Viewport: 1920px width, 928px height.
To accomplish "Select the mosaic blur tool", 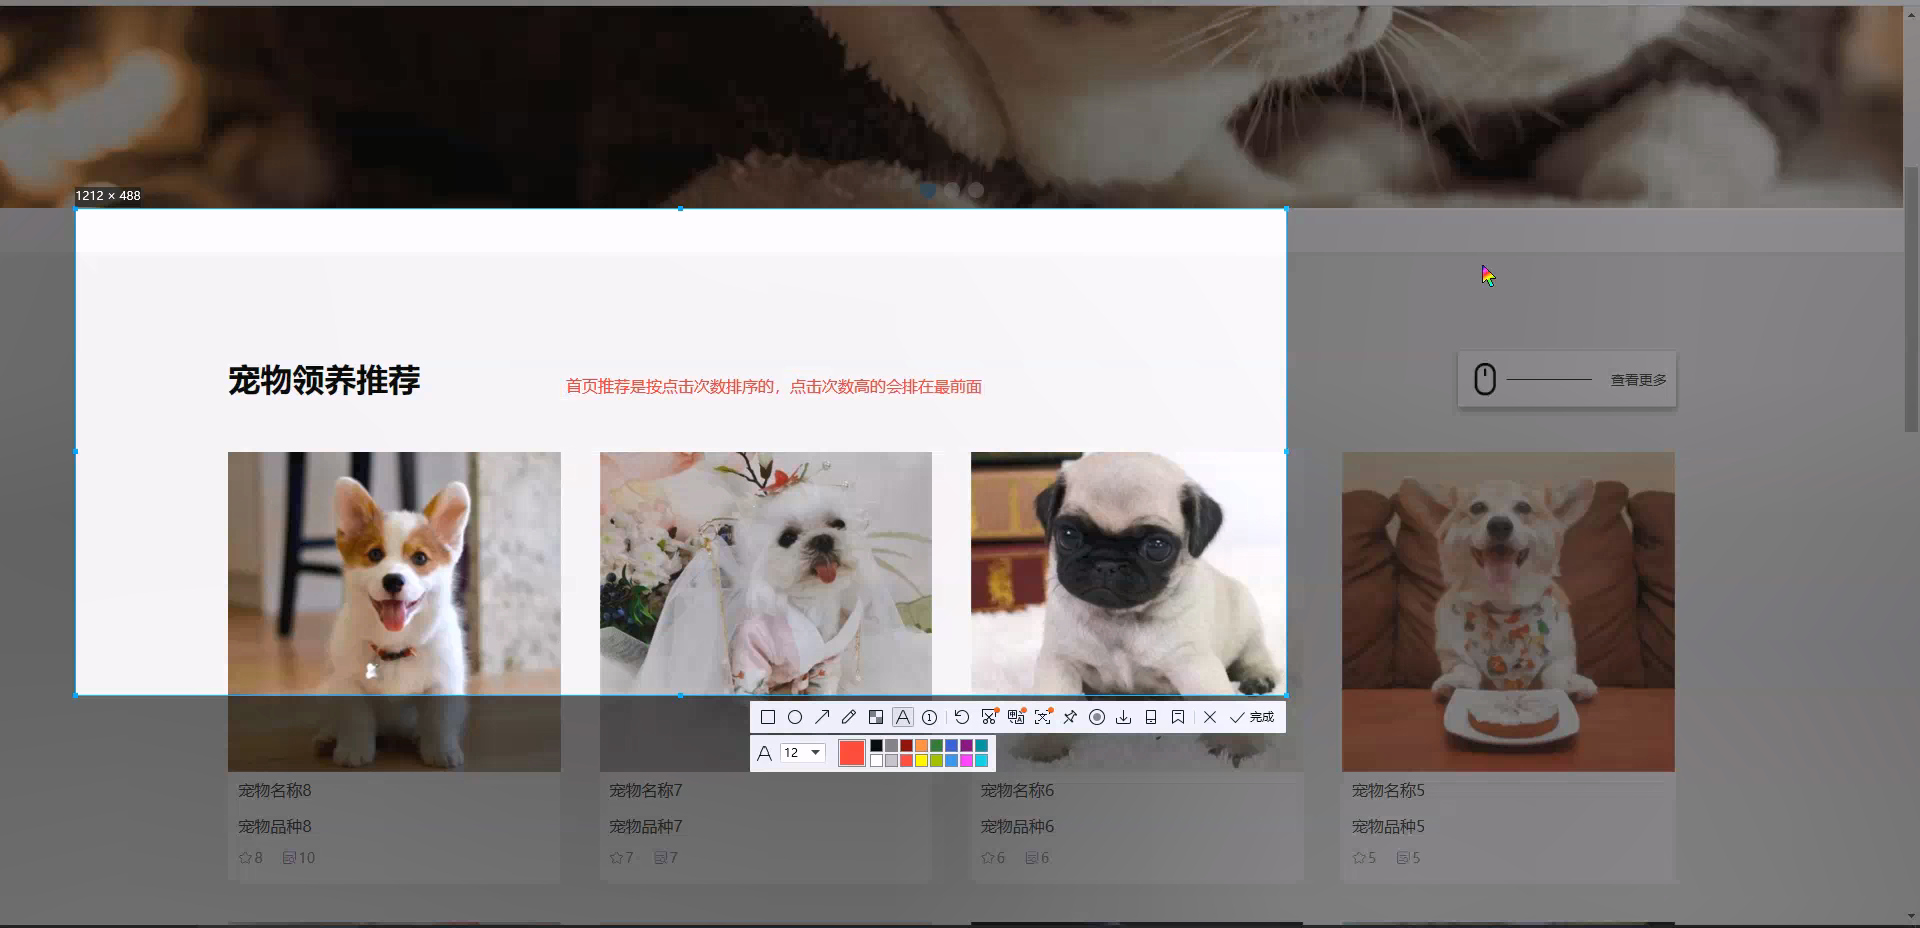I will (876, 717).
